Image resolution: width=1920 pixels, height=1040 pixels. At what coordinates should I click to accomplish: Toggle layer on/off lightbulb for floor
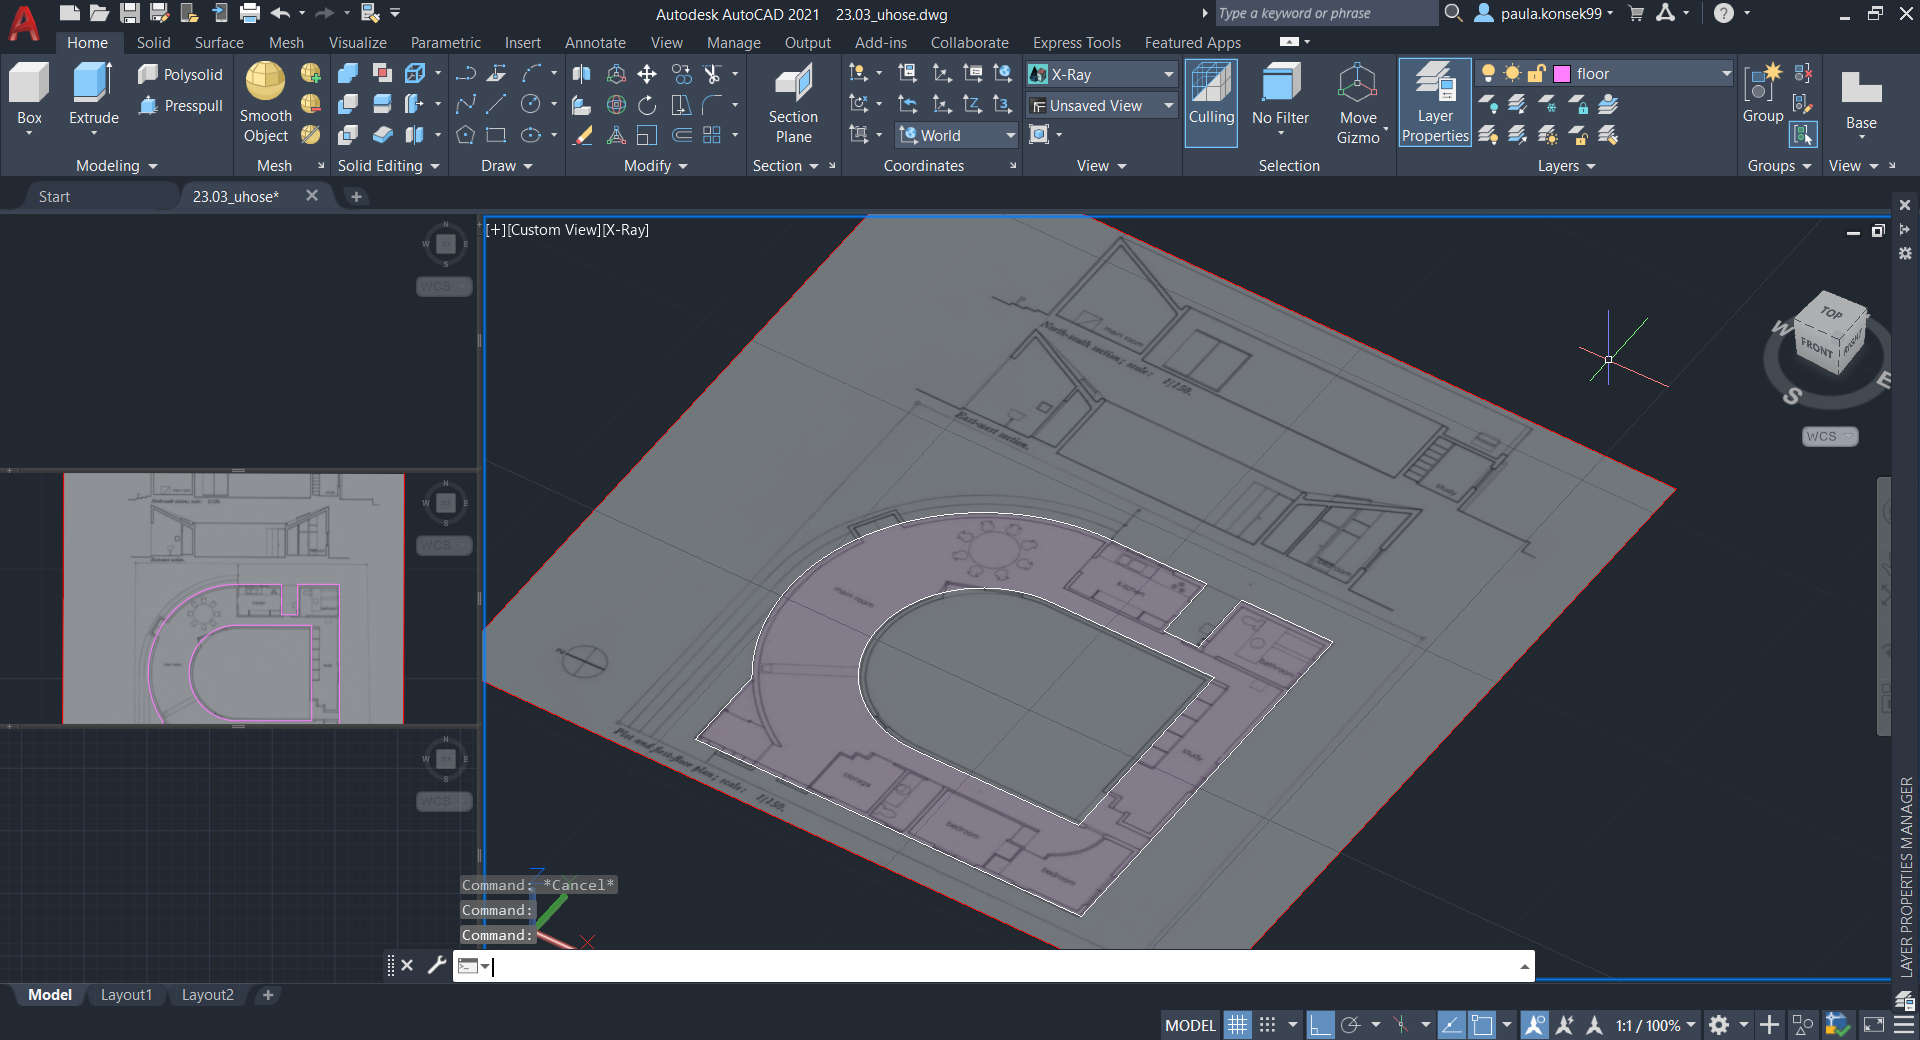coord(1488,73)
